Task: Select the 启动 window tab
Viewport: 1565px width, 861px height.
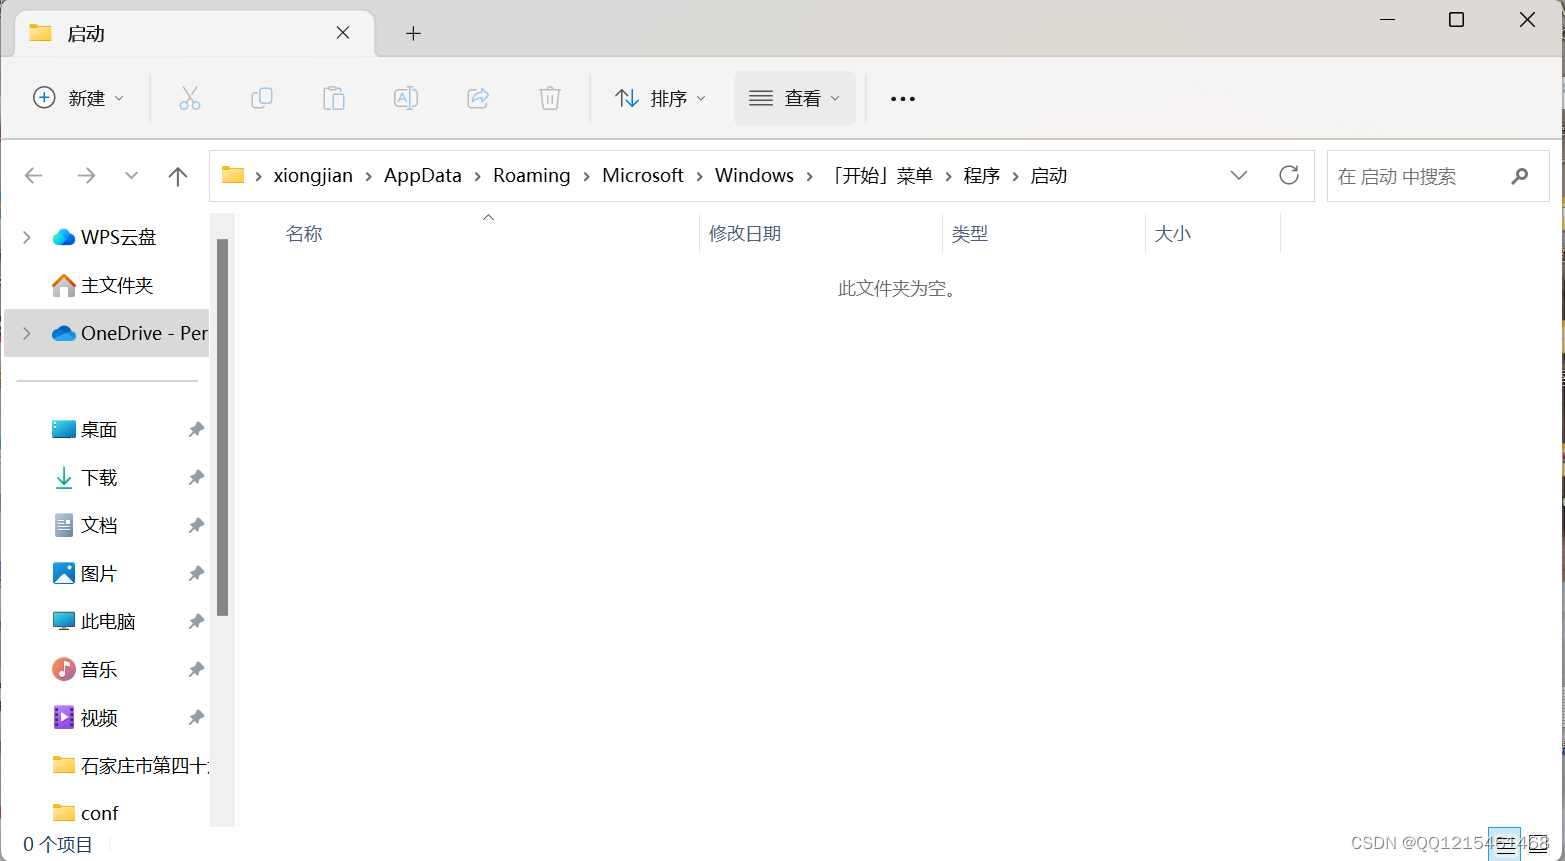Action: click(x=195, y=33)
